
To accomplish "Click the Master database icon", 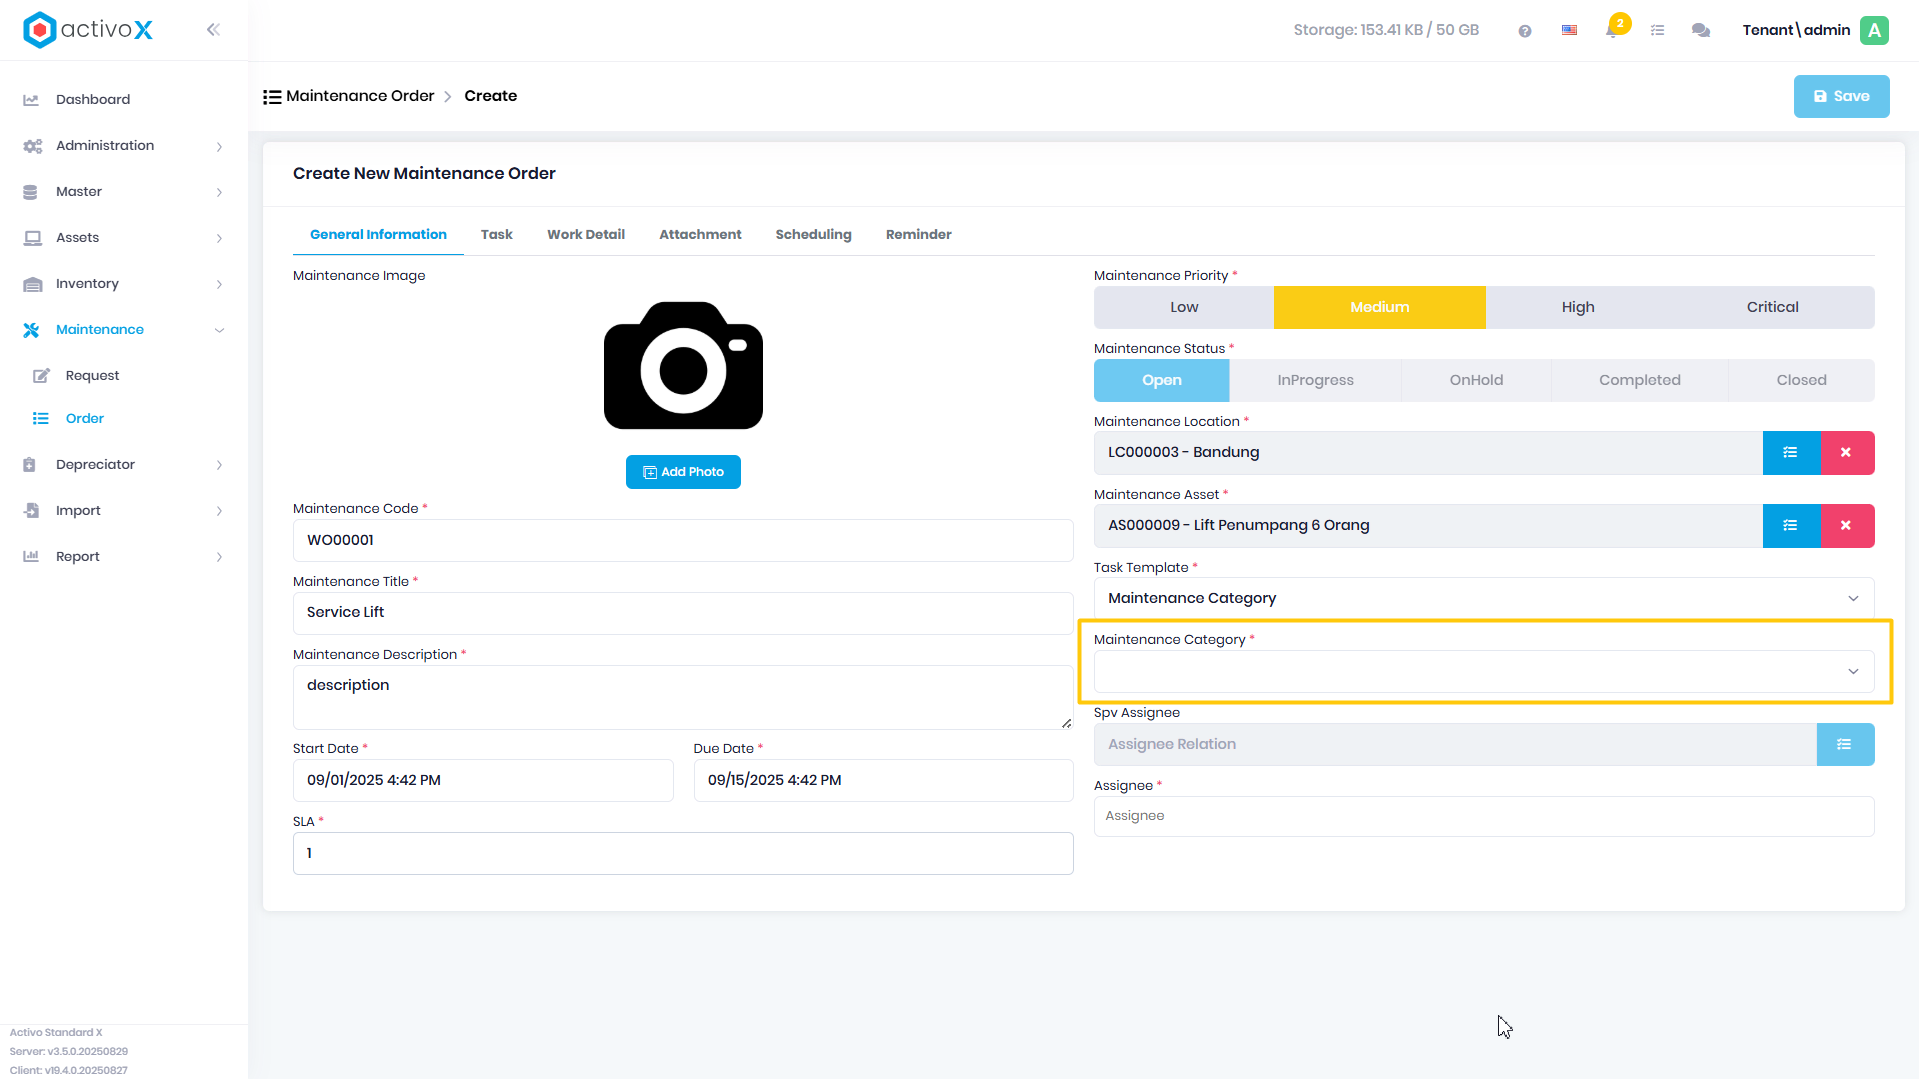I will pyautogui.click(x=30, y=192).
